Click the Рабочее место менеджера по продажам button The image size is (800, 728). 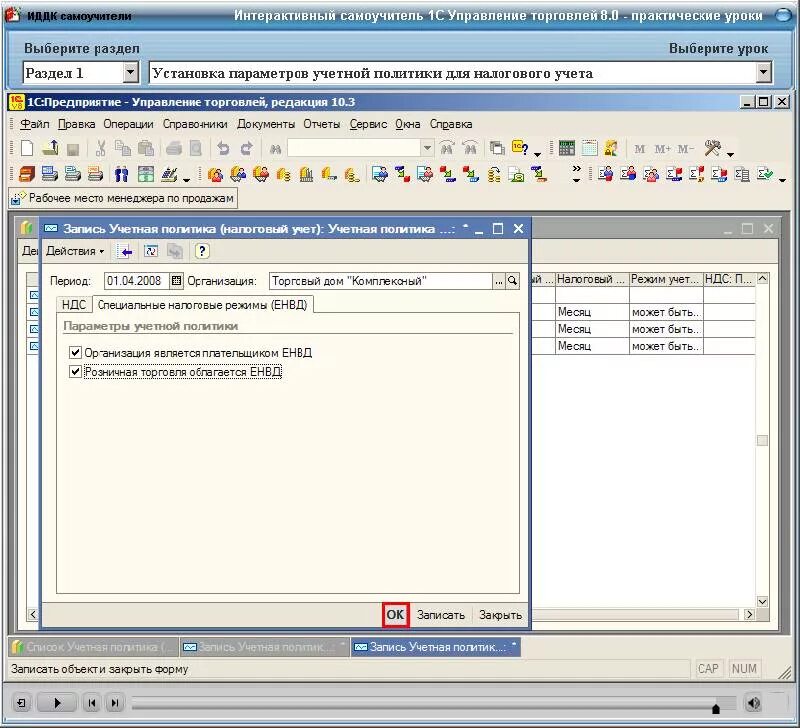coord(123,198)
